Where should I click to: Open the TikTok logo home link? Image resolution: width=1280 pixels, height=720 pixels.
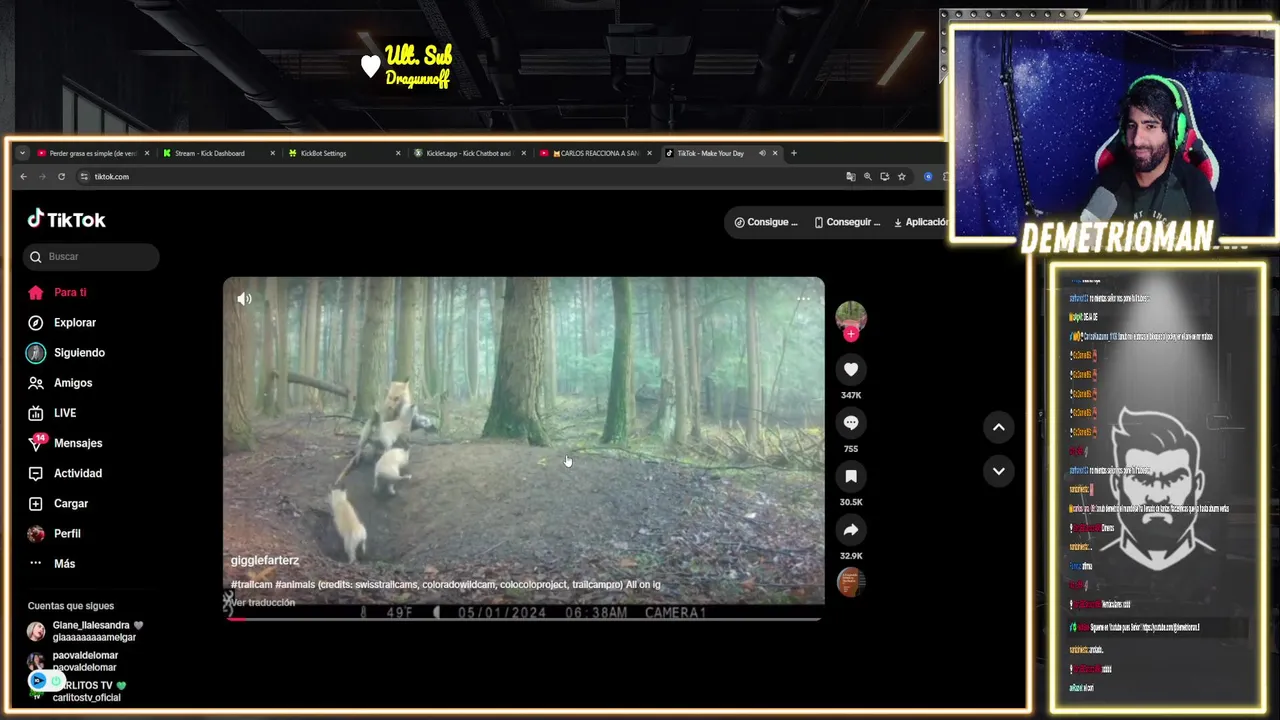(x=66, y=219)
